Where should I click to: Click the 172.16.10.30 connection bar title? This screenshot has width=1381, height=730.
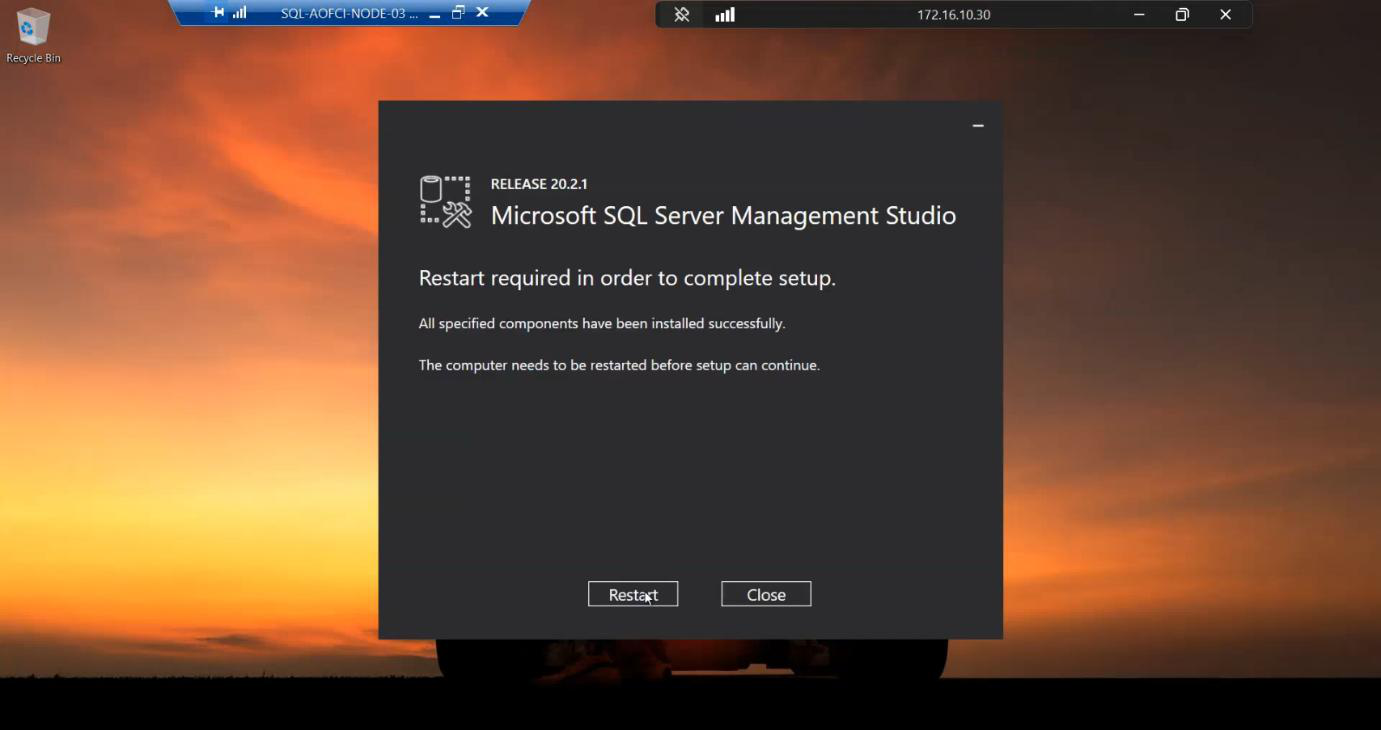click(954, 15)
